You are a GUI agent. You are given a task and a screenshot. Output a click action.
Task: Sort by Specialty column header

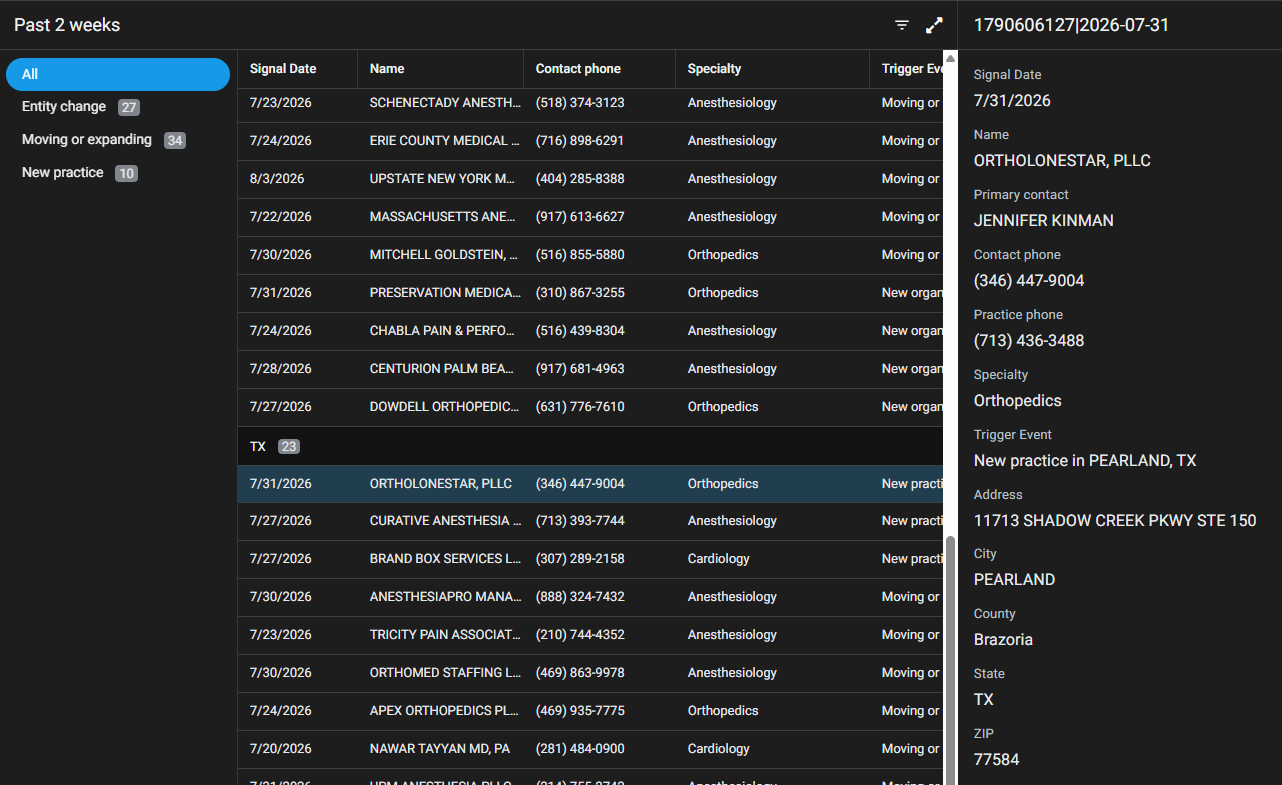coord(772,69)
